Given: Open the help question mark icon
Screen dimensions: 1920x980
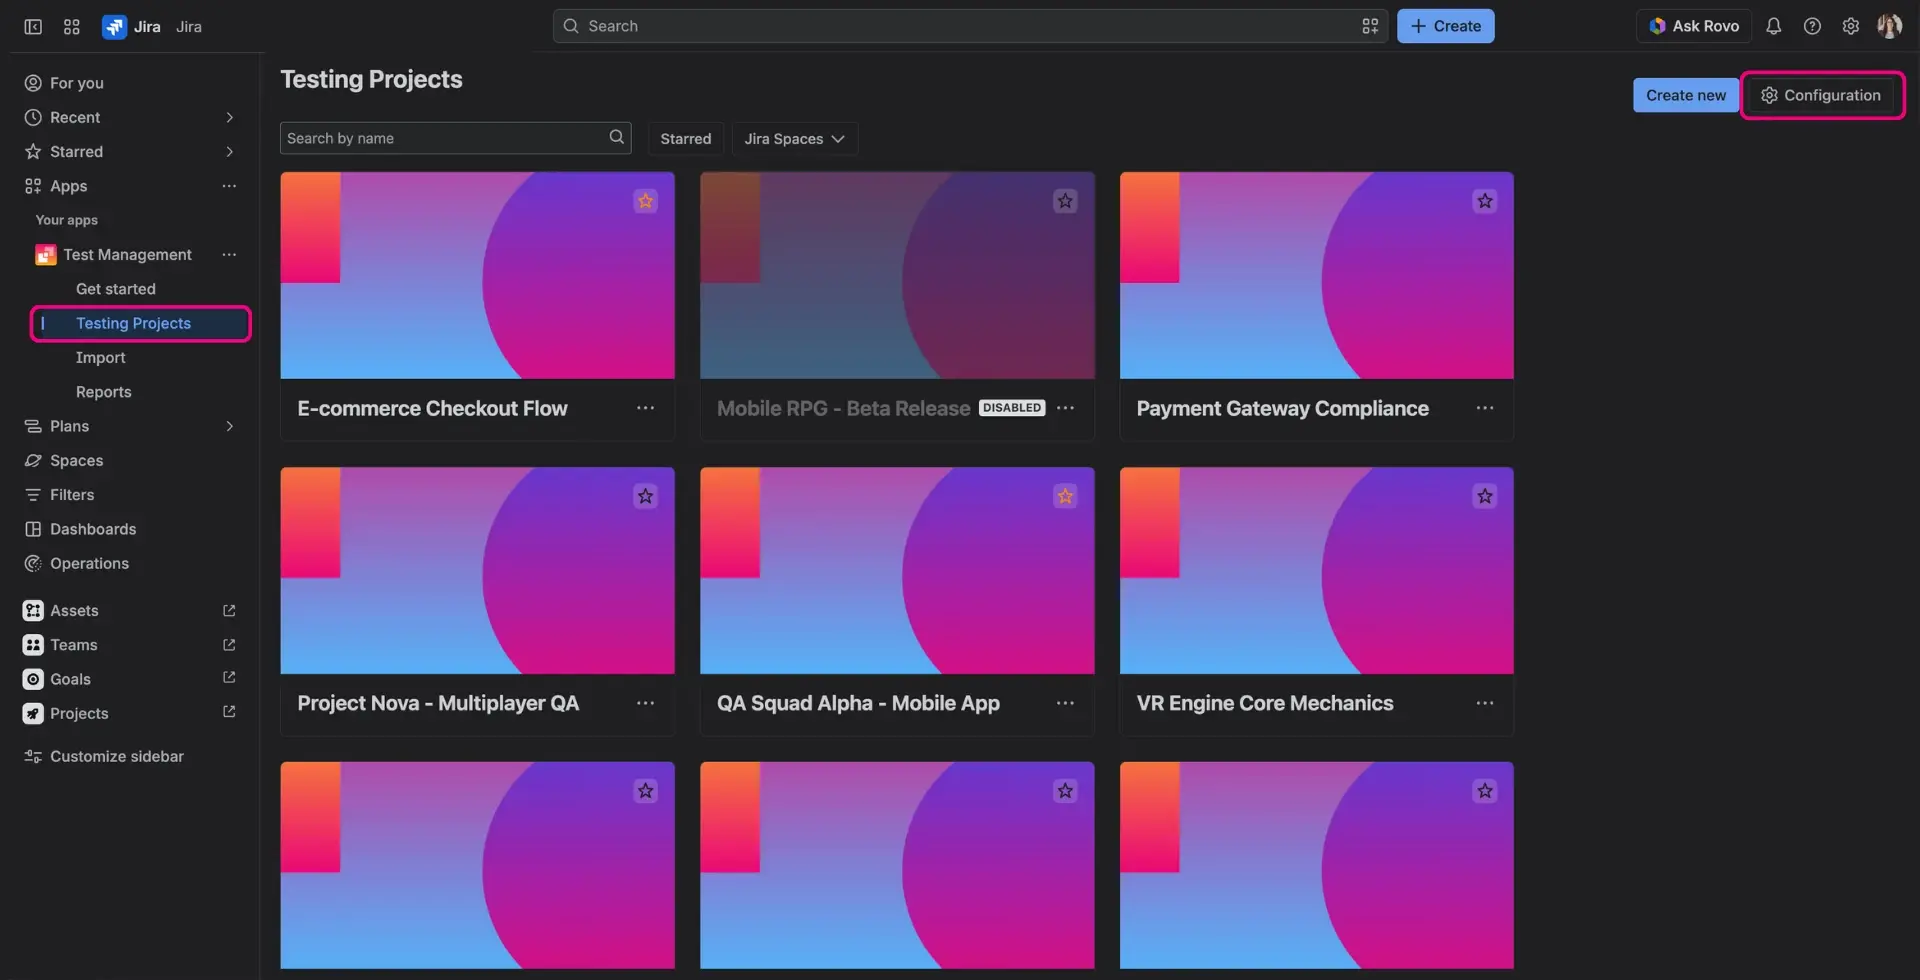Looking at the screenshot, I should 1812,26.
